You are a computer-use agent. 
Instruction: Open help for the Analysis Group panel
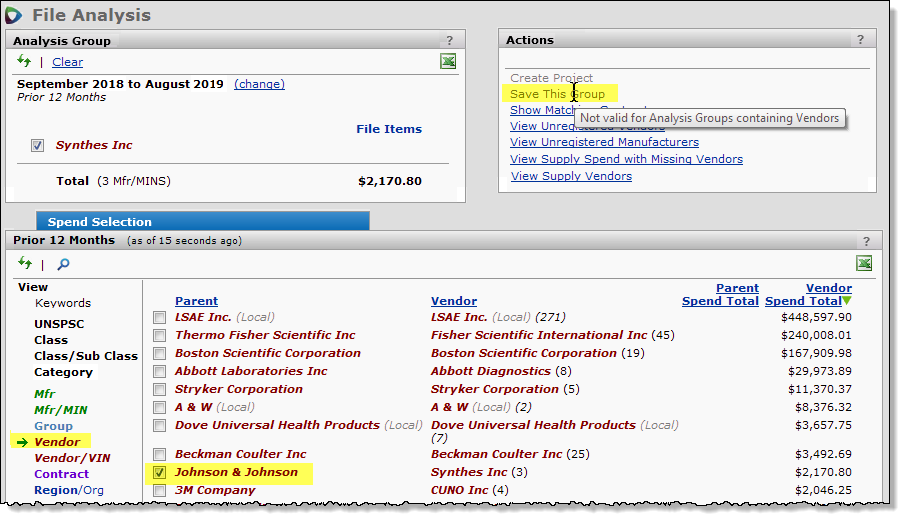click(449, 41)
